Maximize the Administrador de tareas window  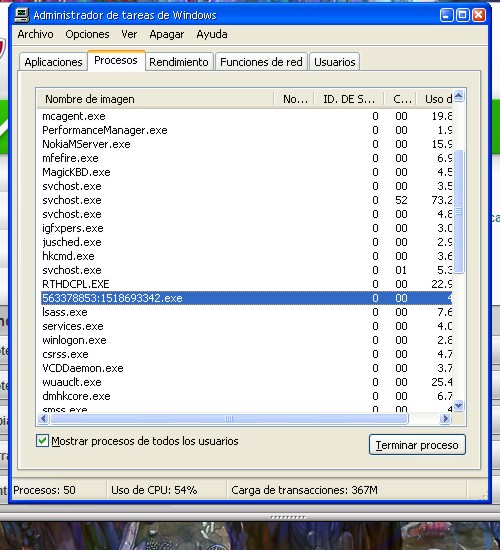[462, 15]
